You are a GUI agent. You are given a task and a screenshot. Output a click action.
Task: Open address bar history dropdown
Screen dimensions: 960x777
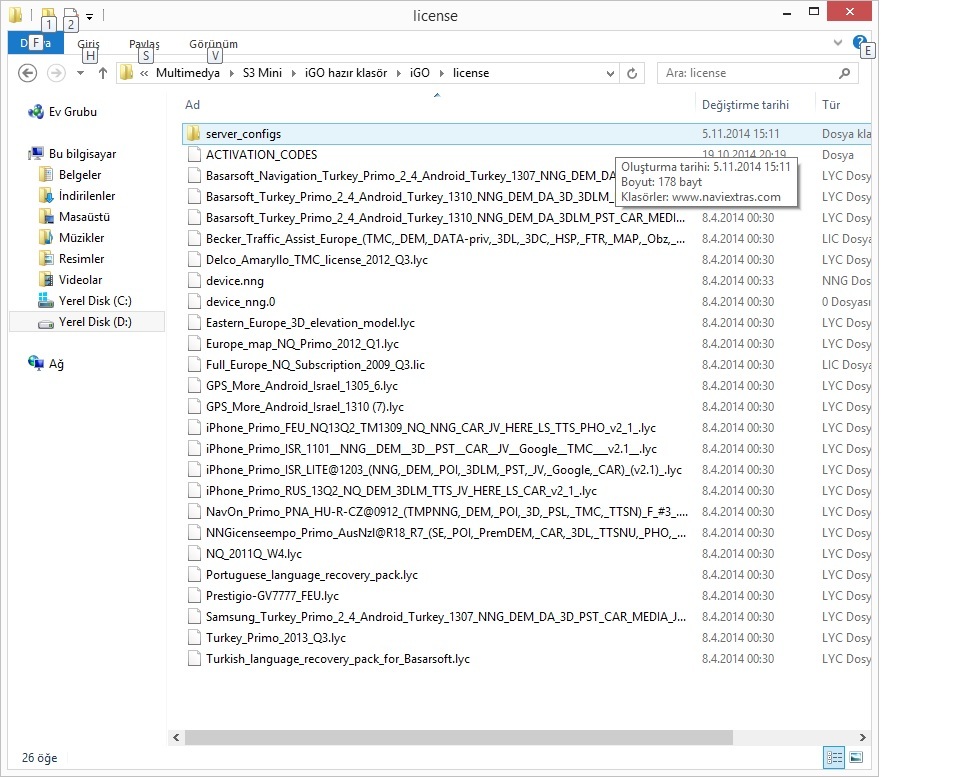611,73
